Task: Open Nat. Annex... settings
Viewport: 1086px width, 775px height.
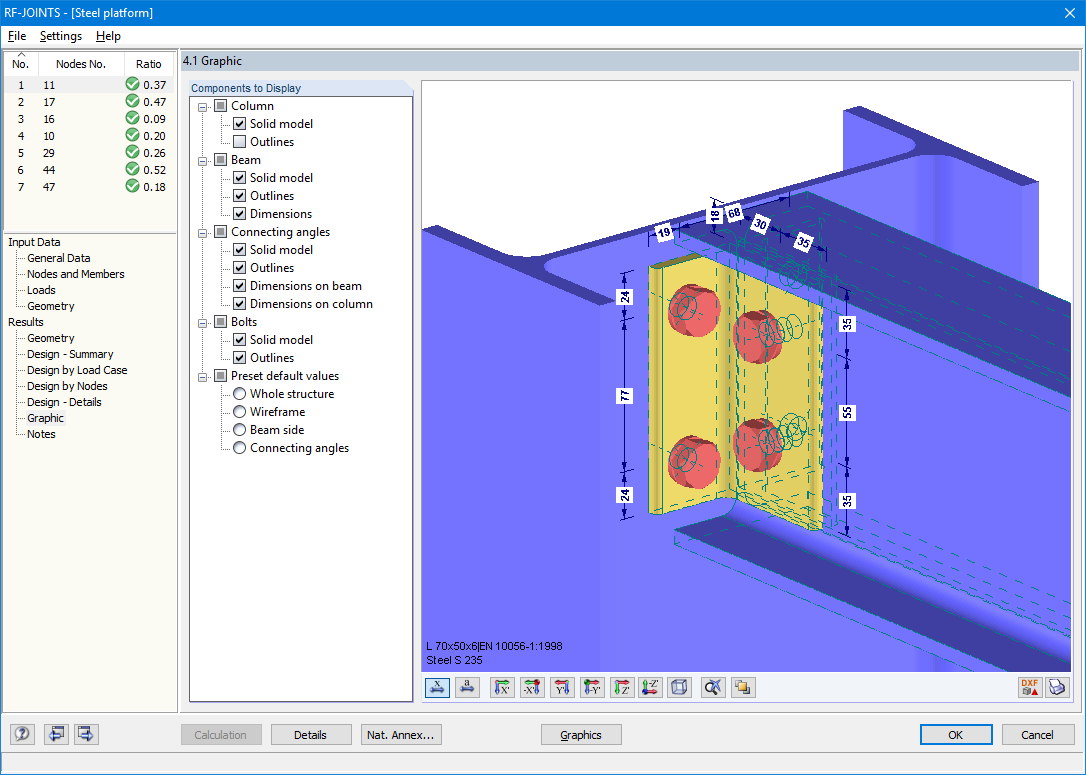Action: tap(401, 735)
